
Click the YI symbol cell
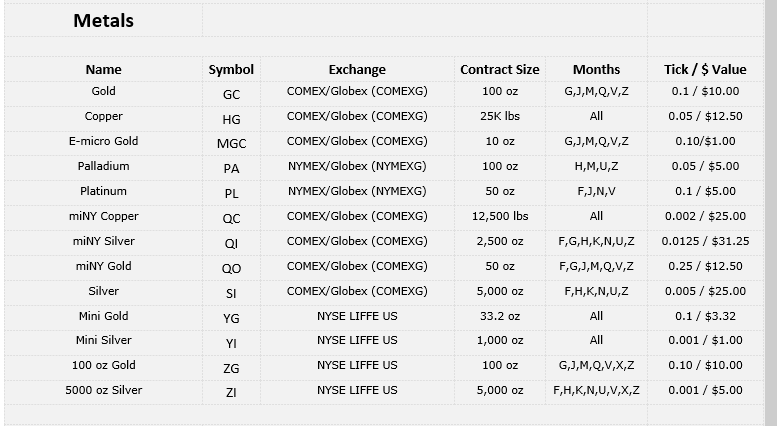pyautogui.click(x=231, y=343)
